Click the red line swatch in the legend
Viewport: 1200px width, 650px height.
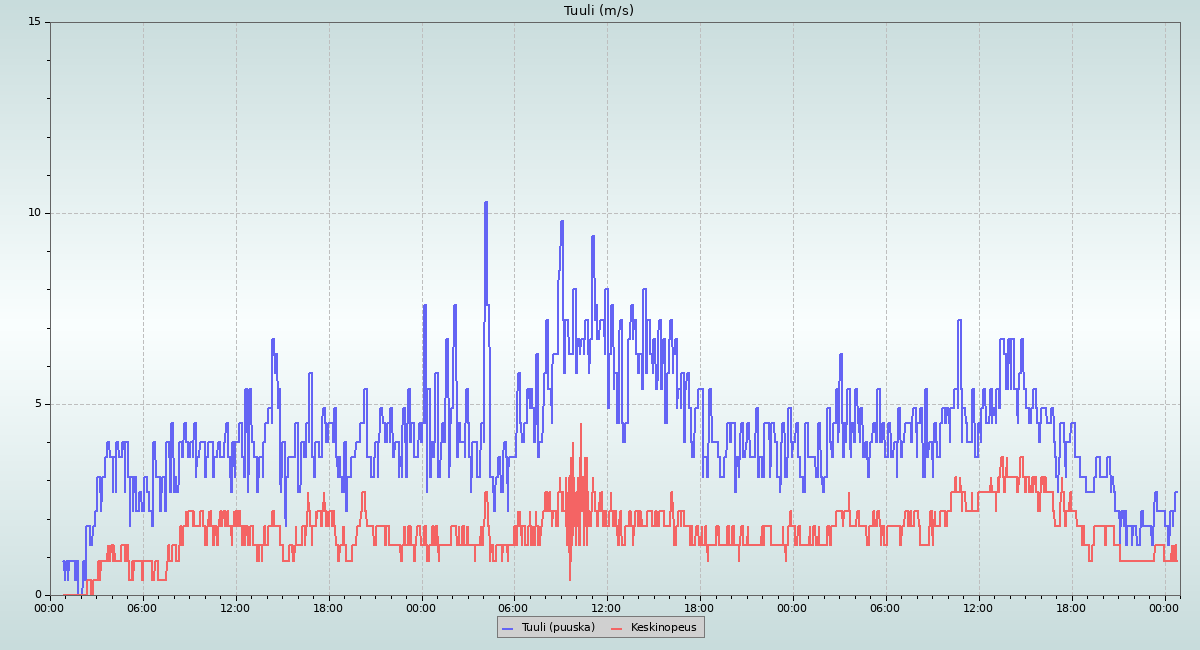tap(616, 628)
